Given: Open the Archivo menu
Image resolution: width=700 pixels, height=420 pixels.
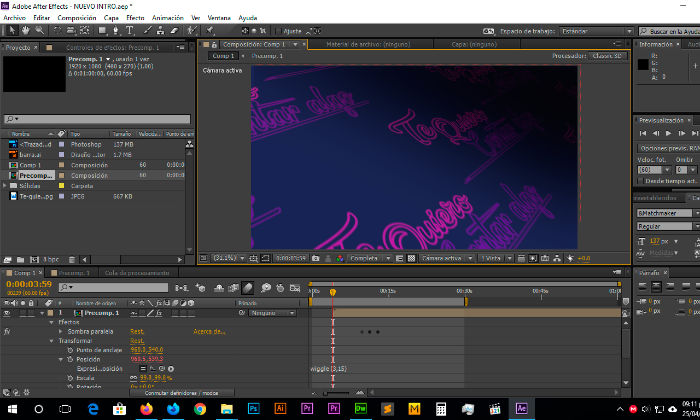Looking at the screenshot, I should [x=14, y=18].
